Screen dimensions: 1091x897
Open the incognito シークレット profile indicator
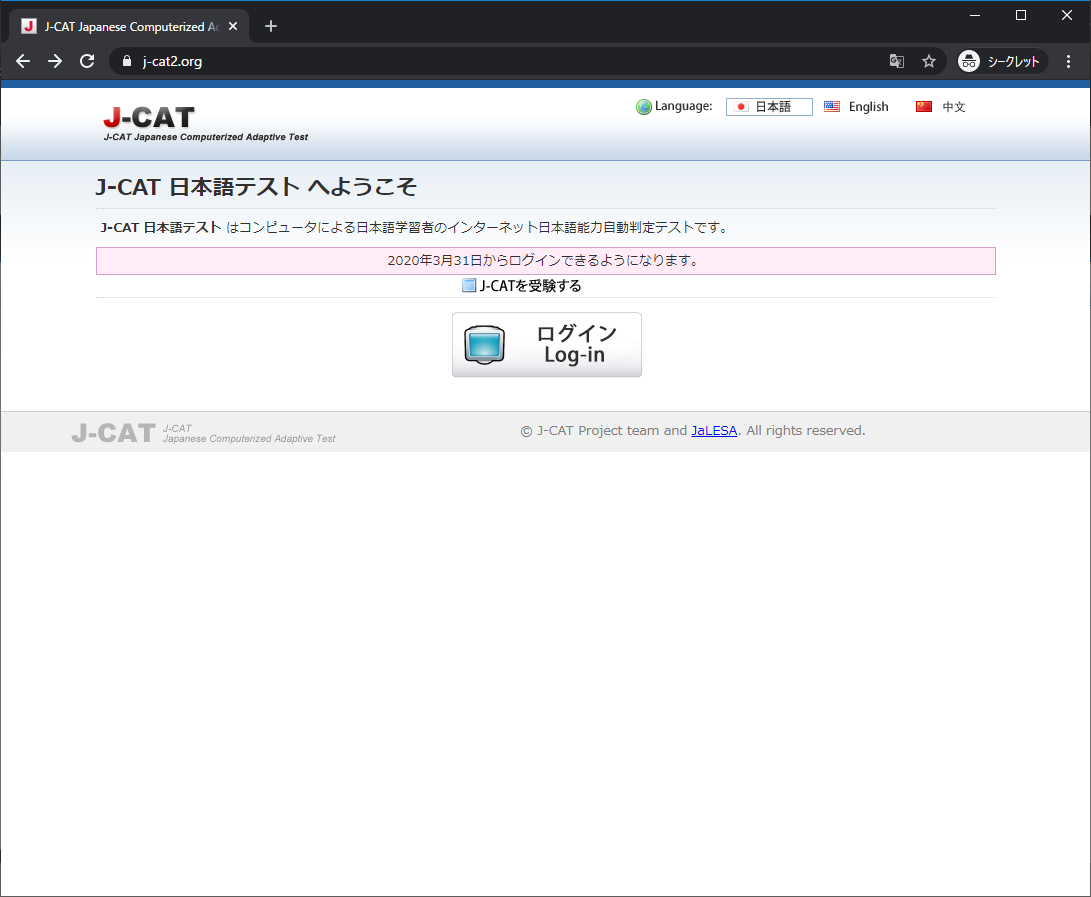(x=1000, y=61)
